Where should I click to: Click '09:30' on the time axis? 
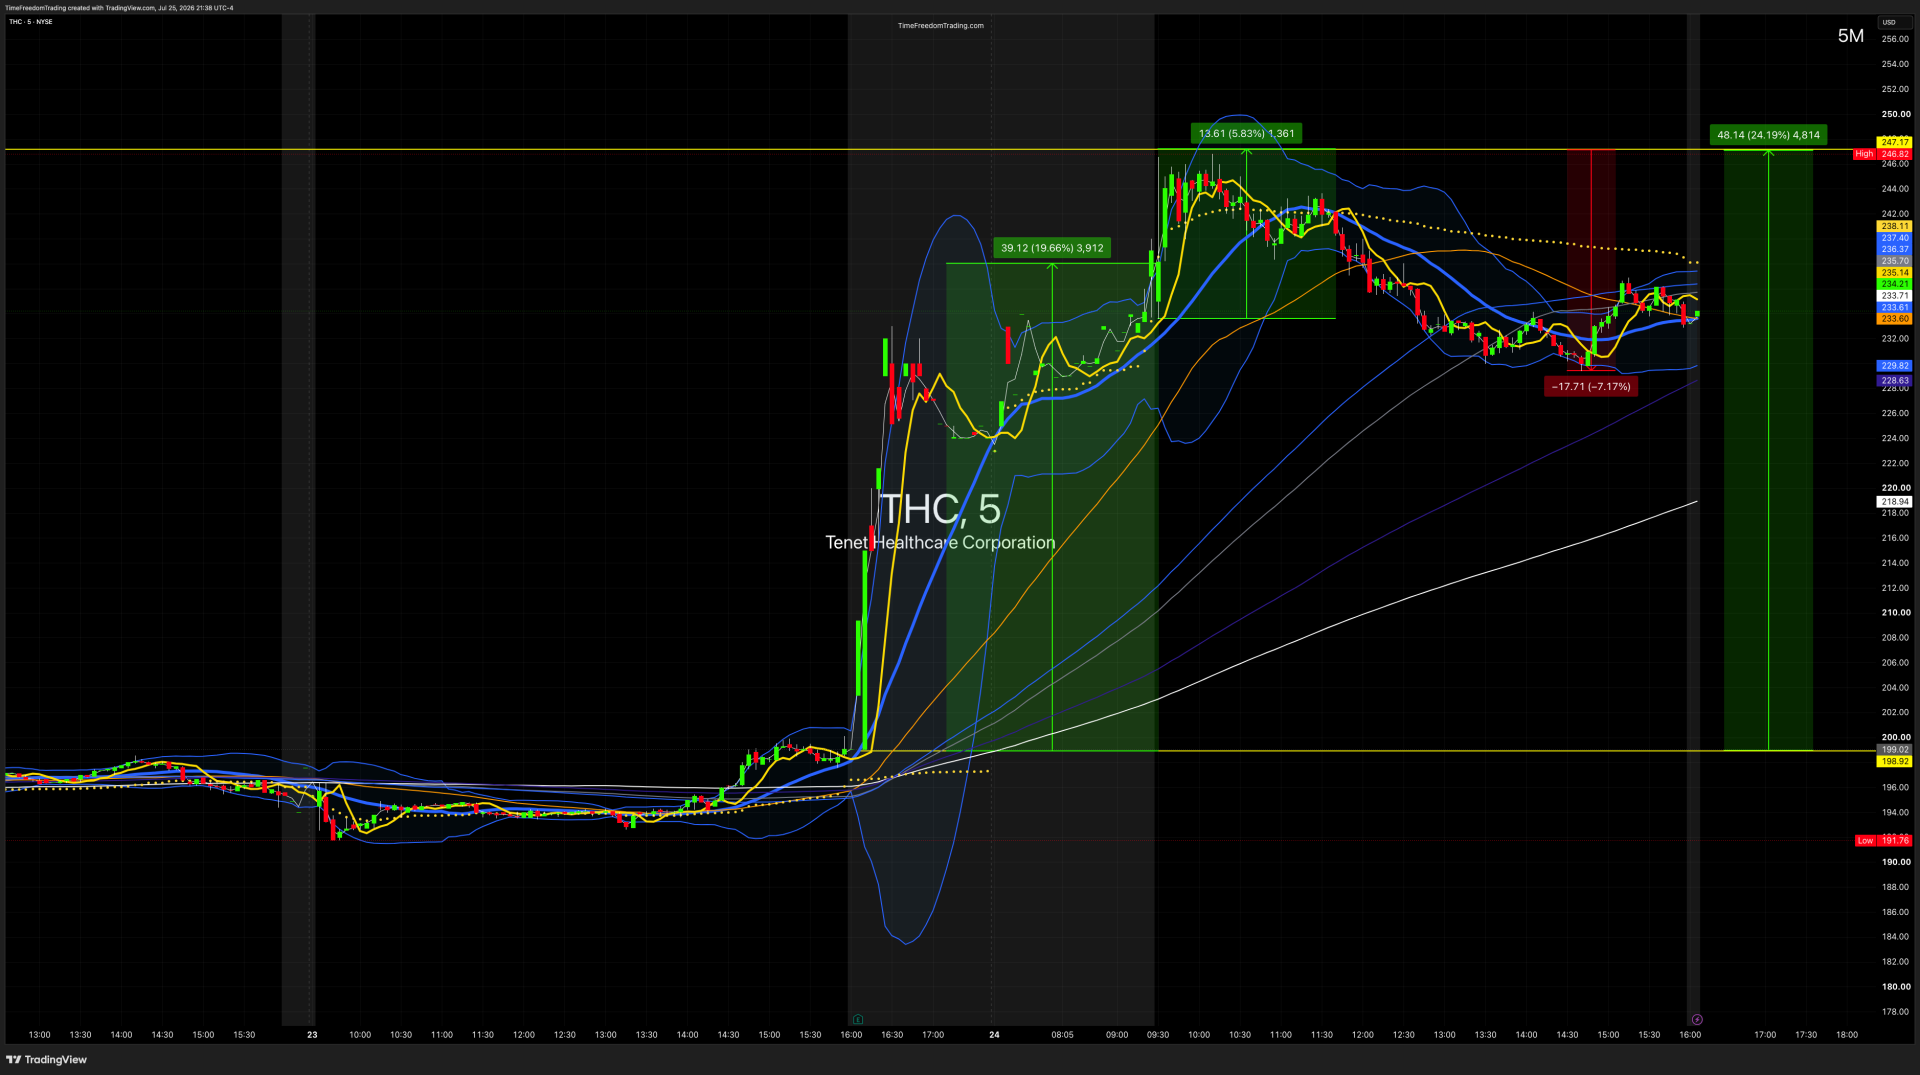pos(1158,1035)
